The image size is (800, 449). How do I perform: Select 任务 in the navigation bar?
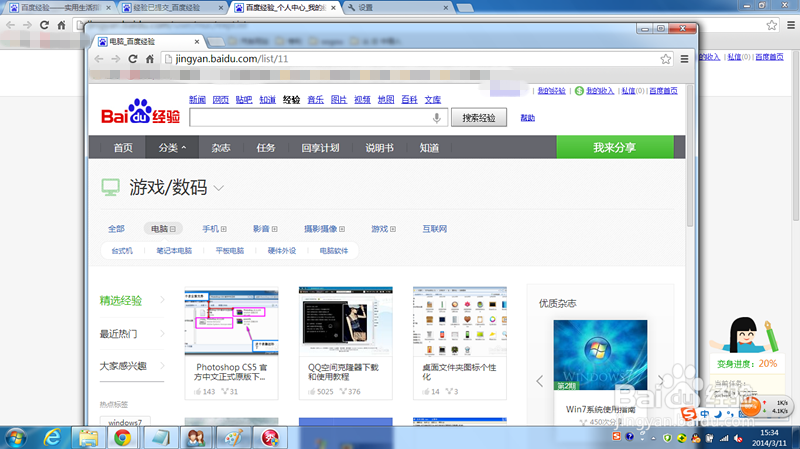(x=266, y=147)
